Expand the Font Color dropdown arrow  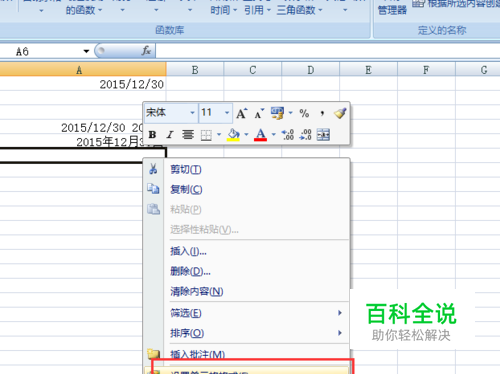(274, 134)
